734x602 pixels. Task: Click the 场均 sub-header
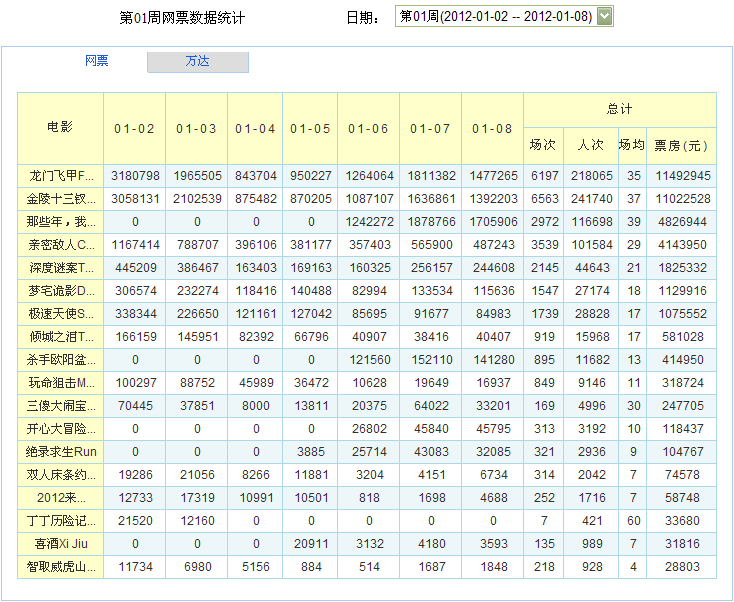tap(632, 146)
